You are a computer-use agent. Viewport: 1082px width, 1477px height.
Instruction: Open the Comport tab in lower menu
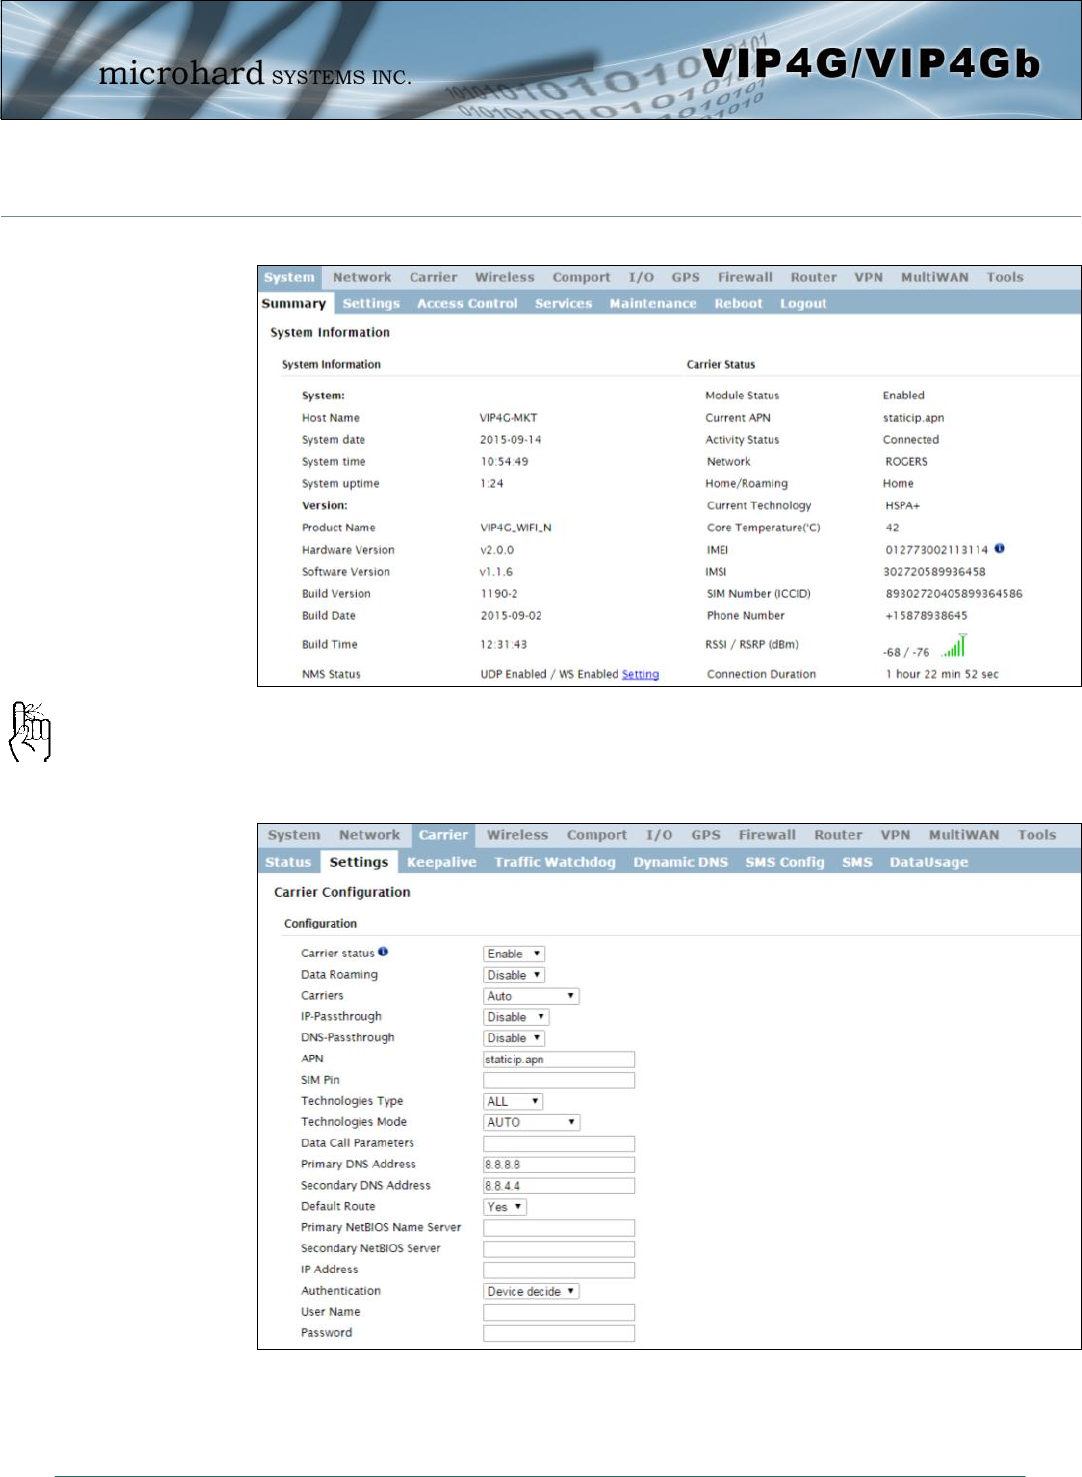(597, 835)
